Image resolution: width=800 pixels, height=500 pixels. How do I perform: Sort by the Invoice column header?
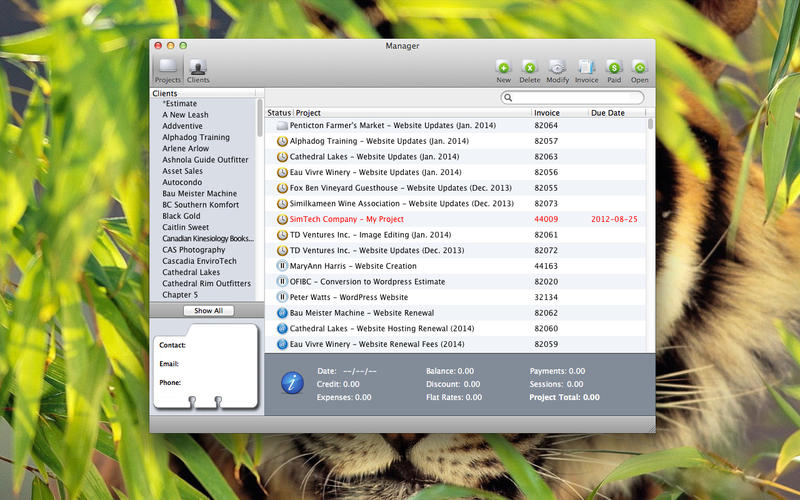tap(558, 113)
